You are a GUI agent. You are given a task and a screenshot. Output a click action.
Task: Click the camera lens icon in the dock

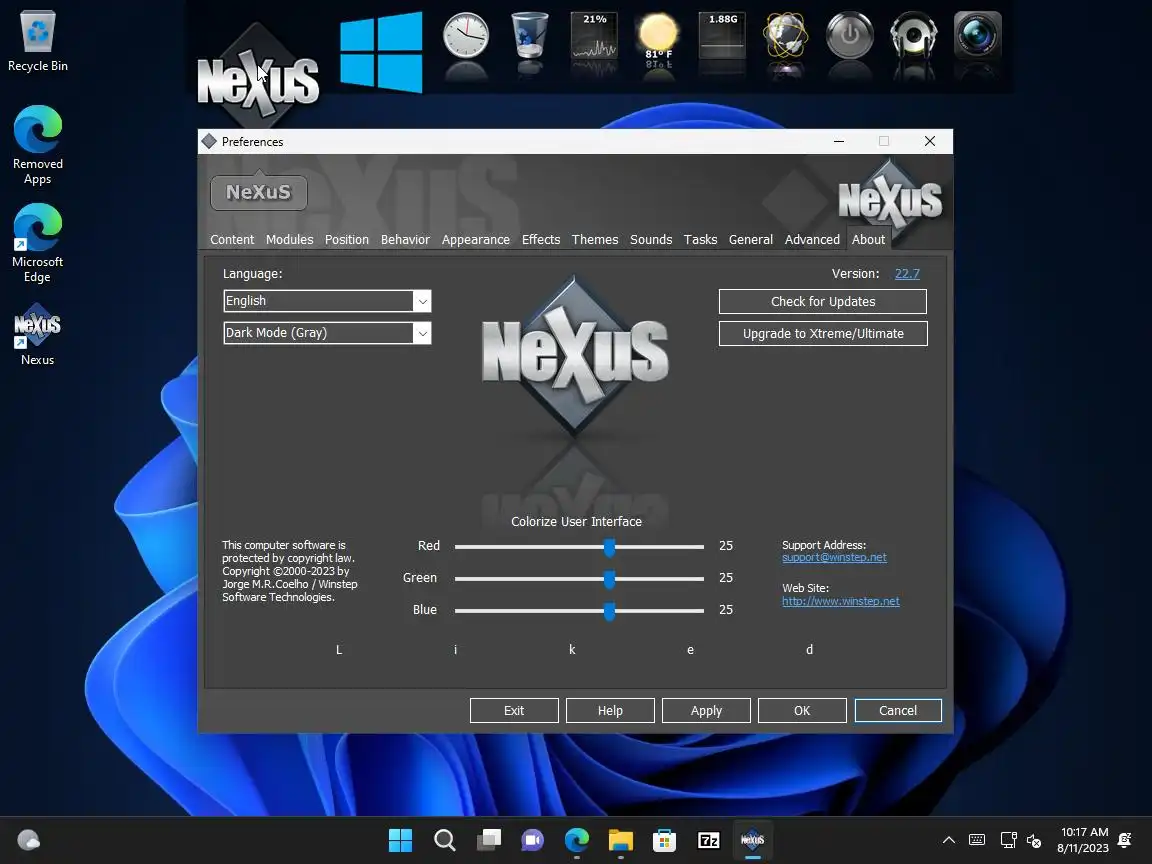[977, 36]
